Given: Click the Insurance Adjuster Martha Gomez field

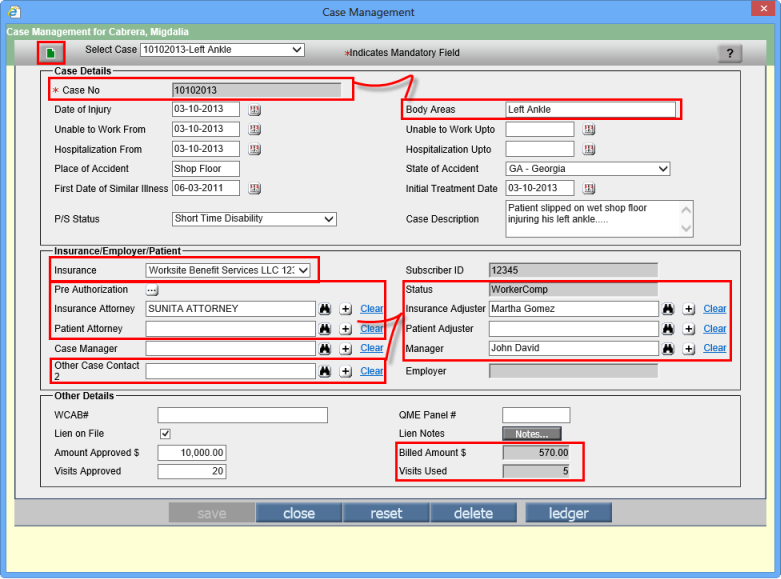Looking at the screenshot, I should 574,309.
